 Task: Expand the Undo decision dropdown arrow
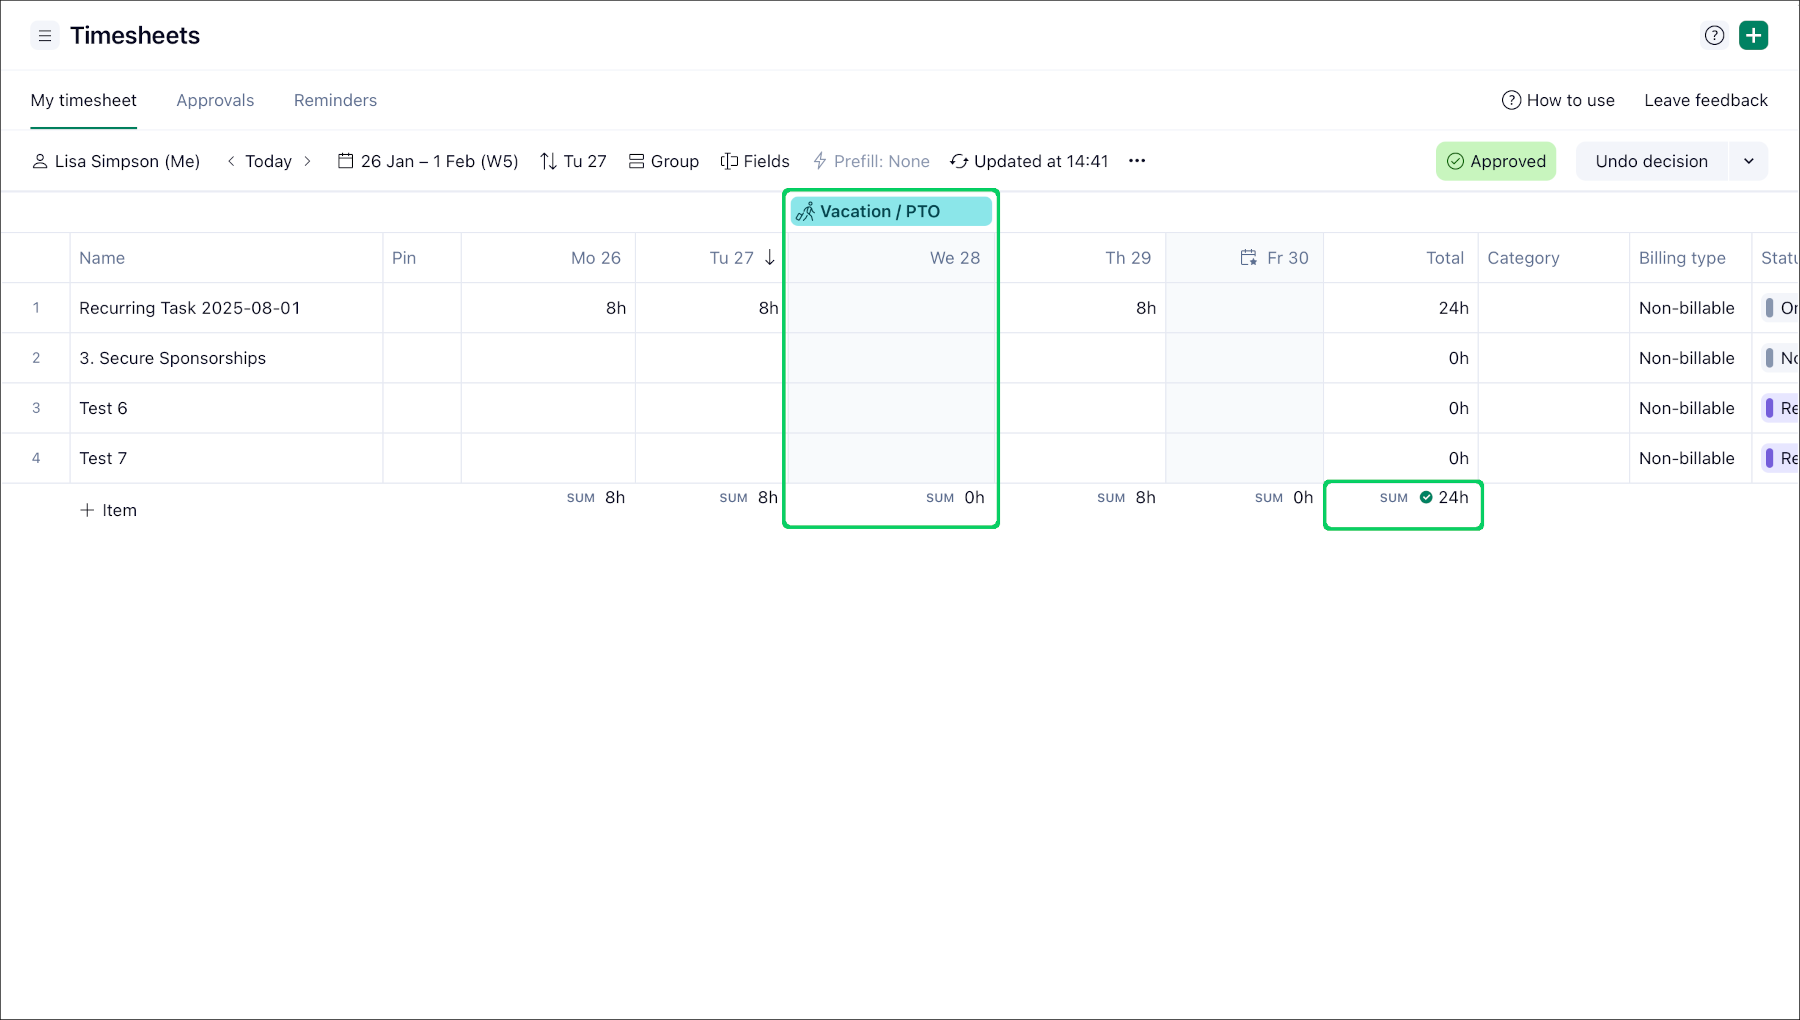coord(1748,161)
